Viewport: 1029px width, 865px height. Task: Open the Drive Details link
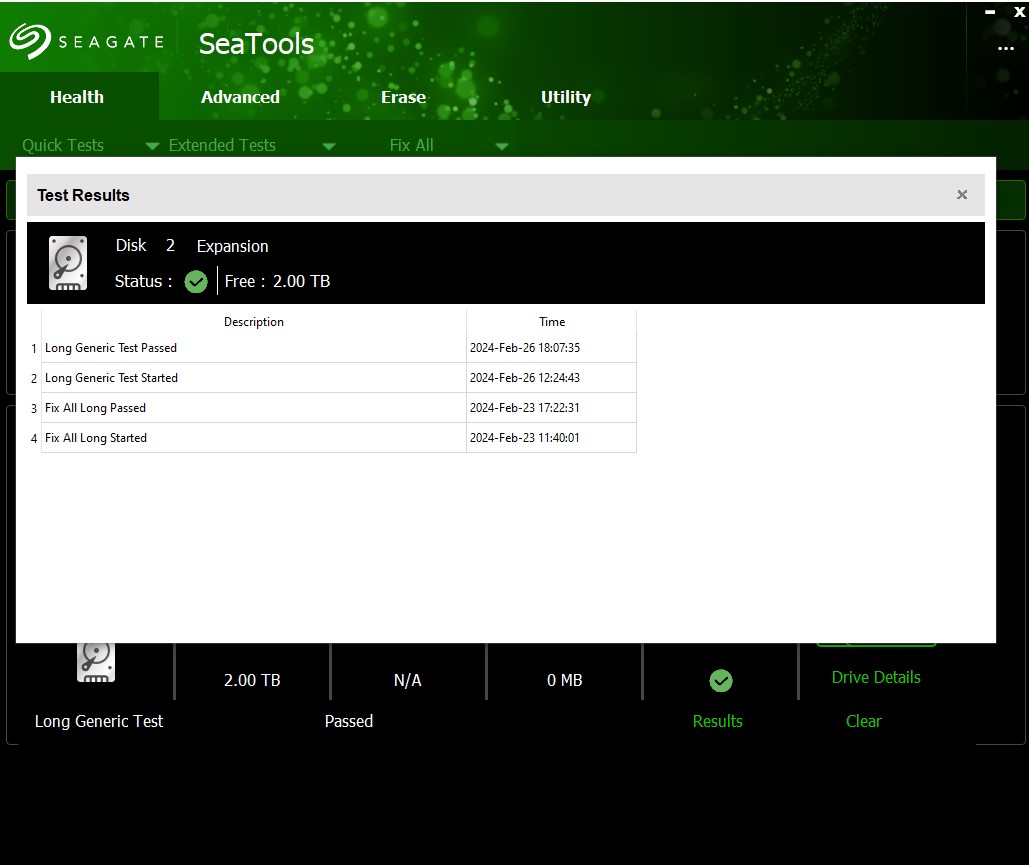(876, 677)
